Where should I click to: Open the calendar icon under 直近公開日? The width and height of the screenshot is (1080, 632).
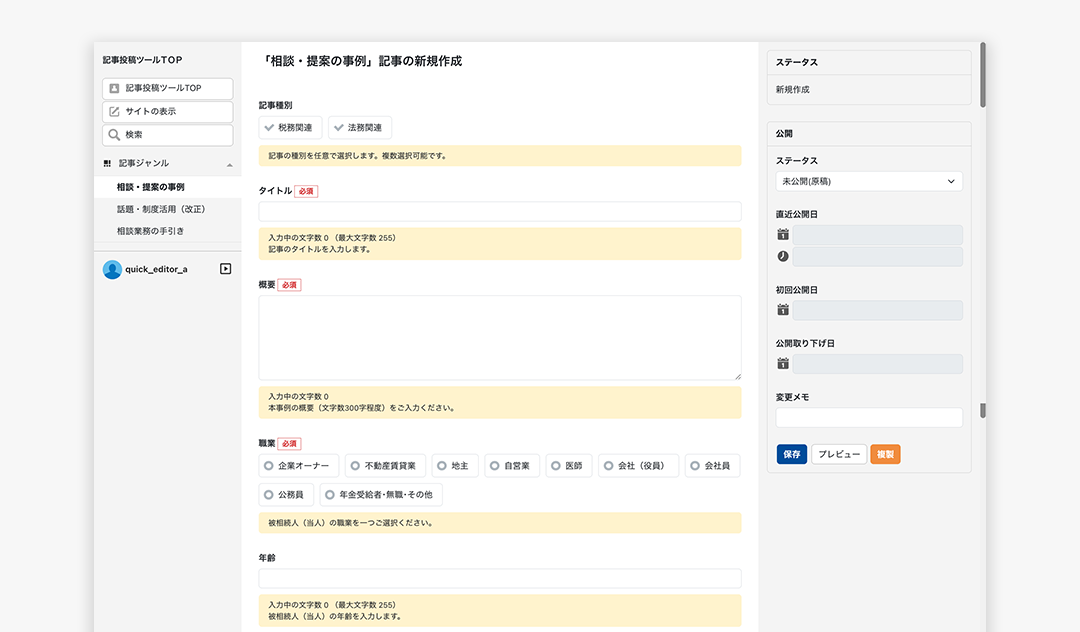pyautogui.click(x=781, y=233)
